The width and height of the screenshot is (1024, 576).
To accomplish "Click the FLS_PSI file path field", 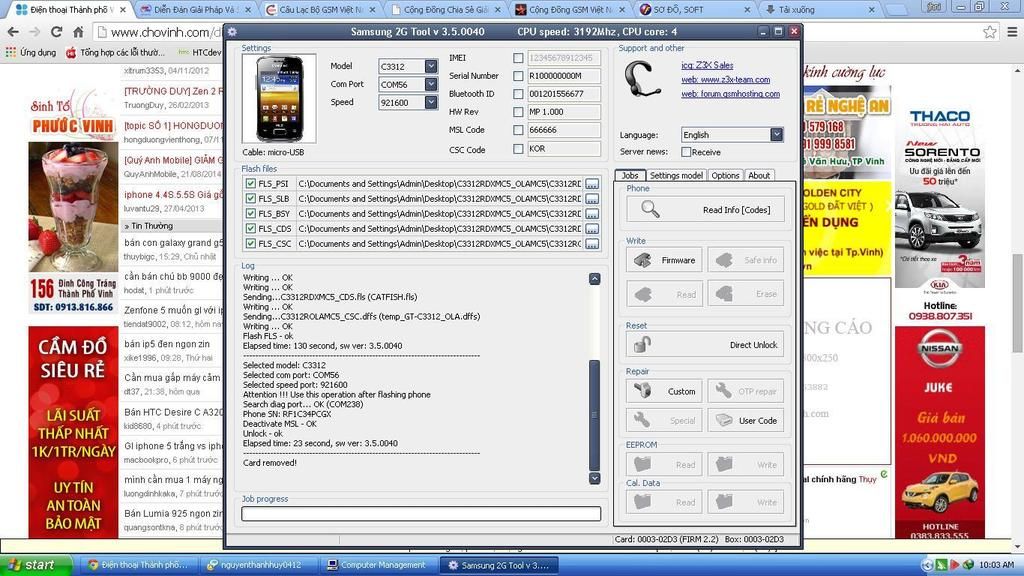I will point(440,184).
